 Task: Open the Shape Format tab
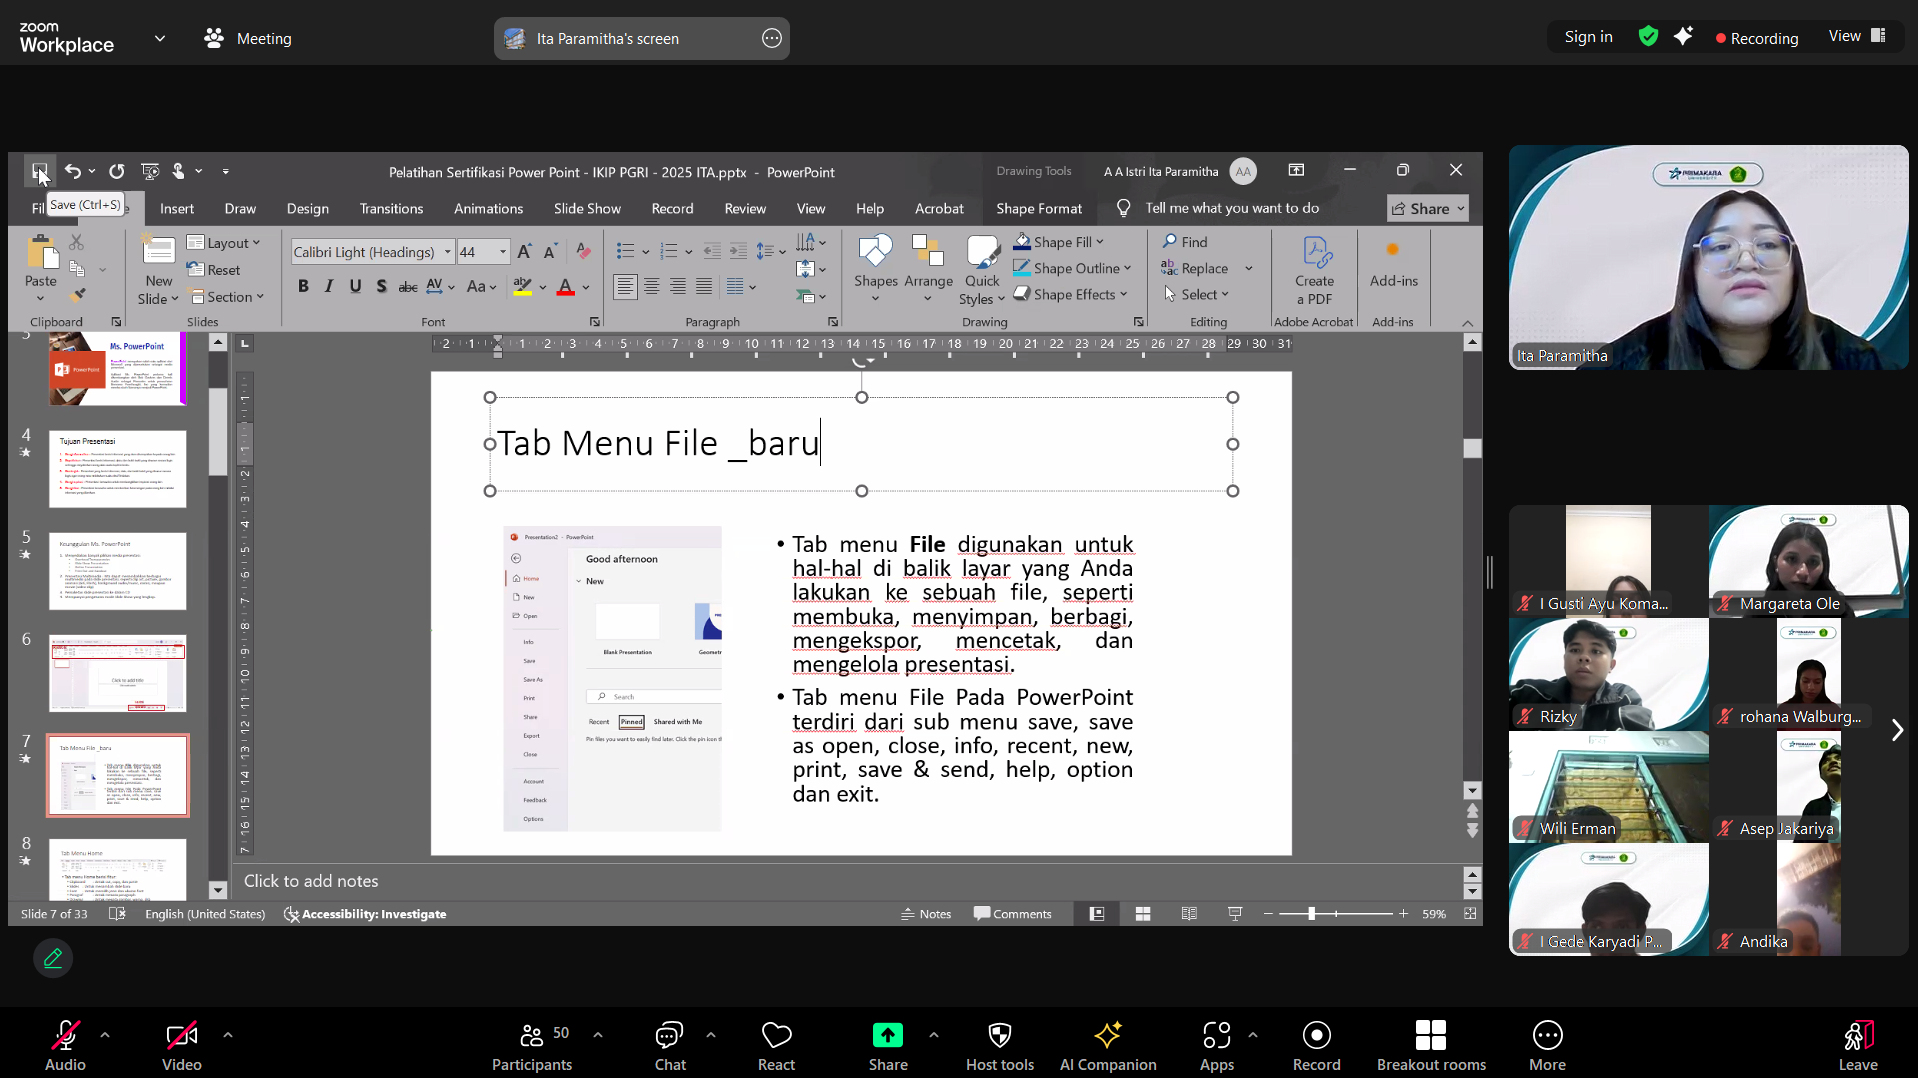coord(1039,208)
